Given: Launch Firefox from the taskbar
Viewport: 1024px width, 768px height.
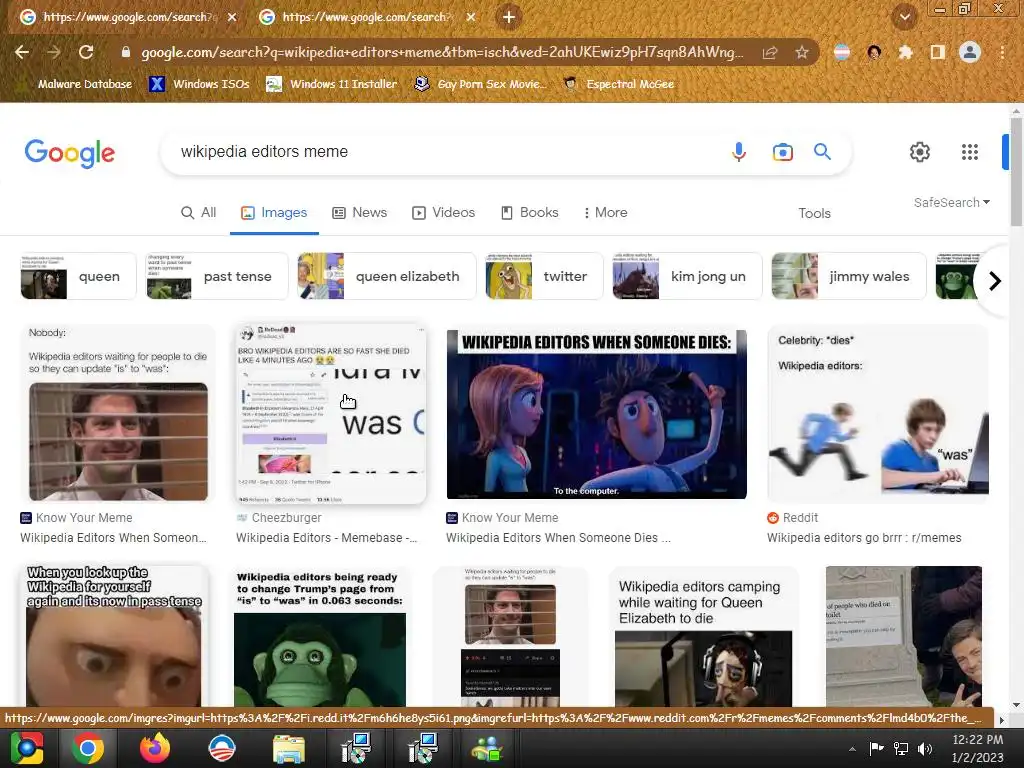Looking at the screenshot, I should point(155,748).
